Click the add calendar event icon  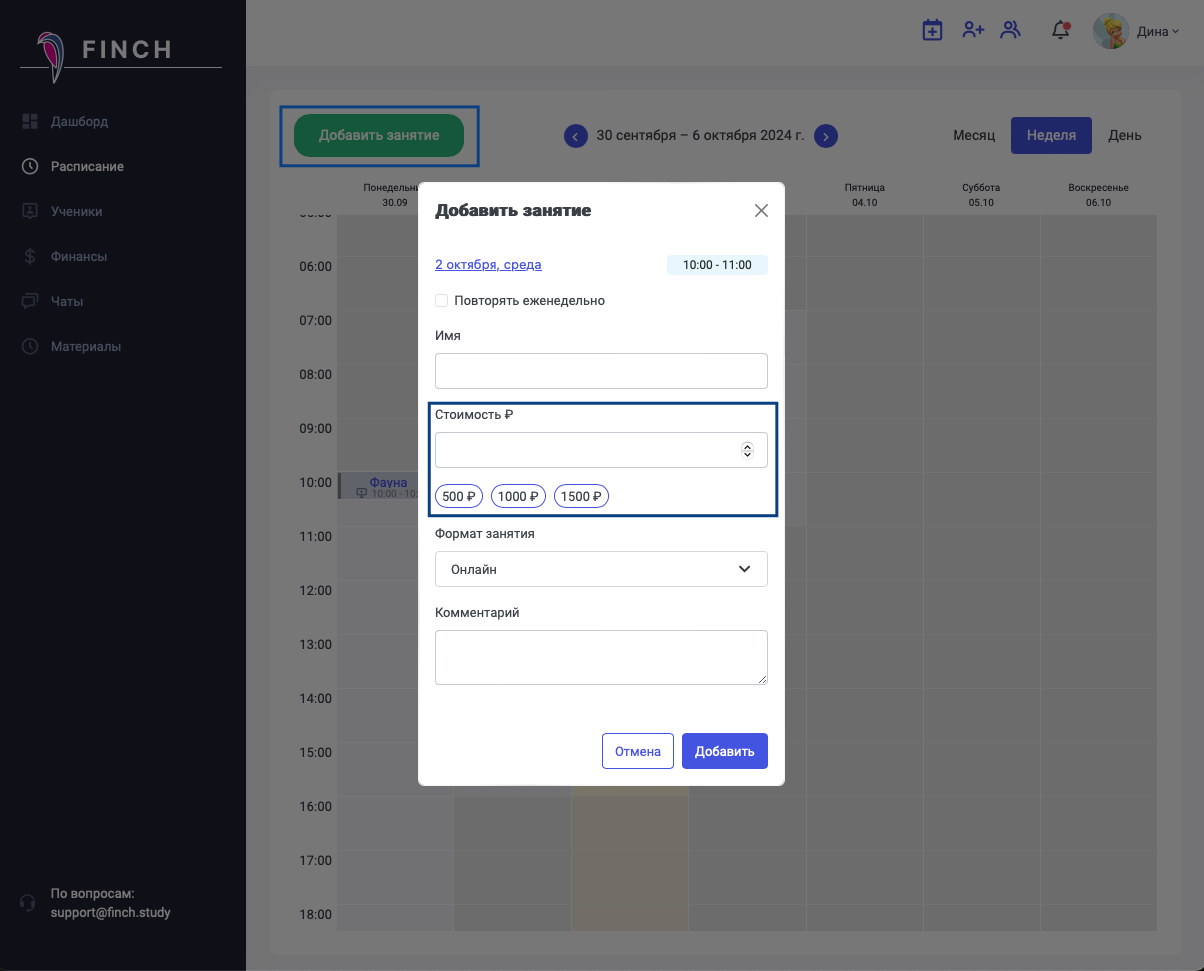click(932, 30)
